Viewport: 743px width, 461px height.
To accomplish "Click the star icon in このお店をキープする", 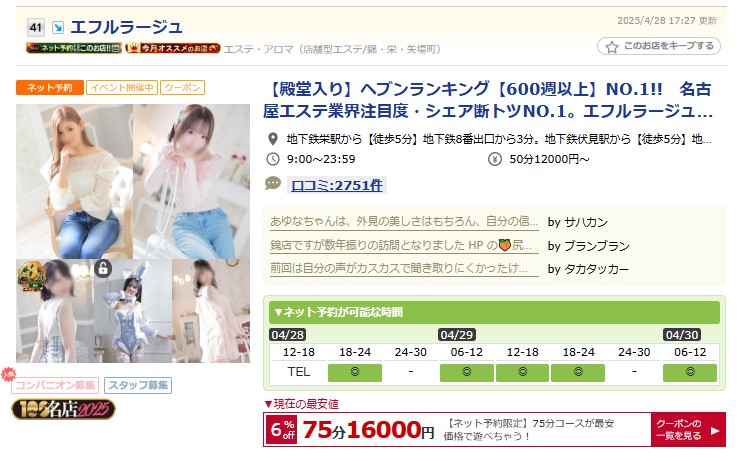I will point(612,47).
